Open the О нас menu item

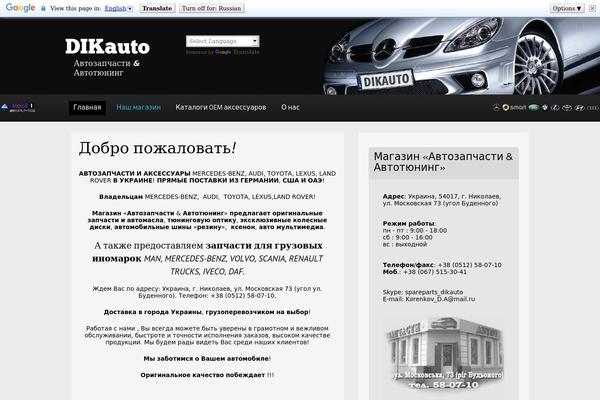coord(290,108)
